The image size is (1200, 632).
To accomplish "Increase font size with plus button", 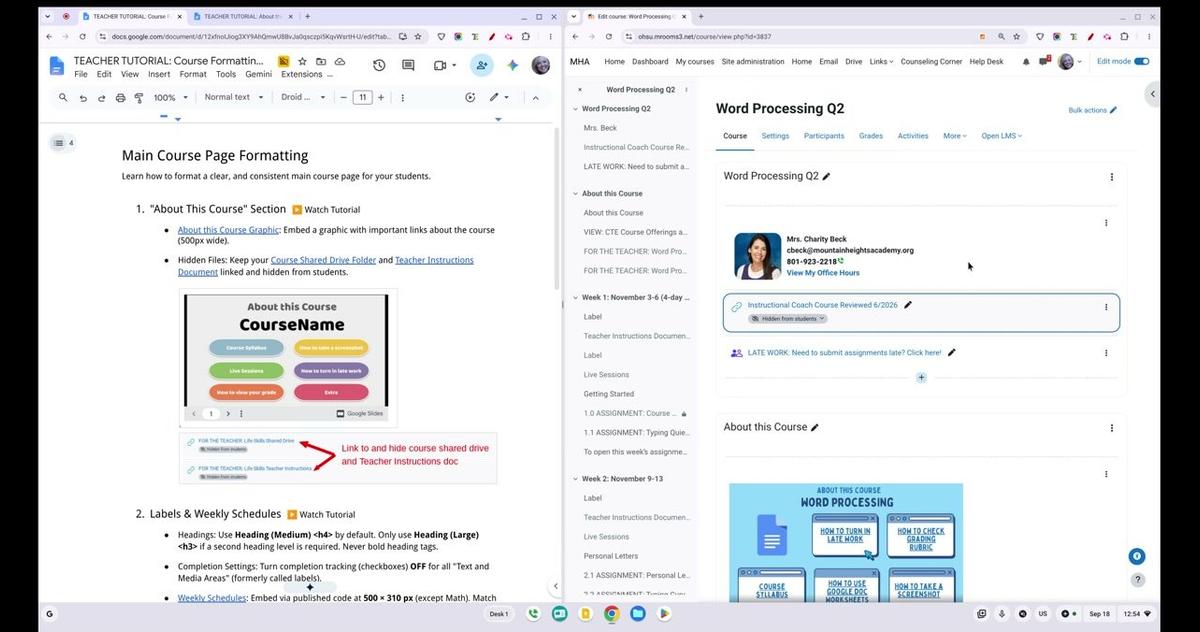I will [x=381, y=97].
